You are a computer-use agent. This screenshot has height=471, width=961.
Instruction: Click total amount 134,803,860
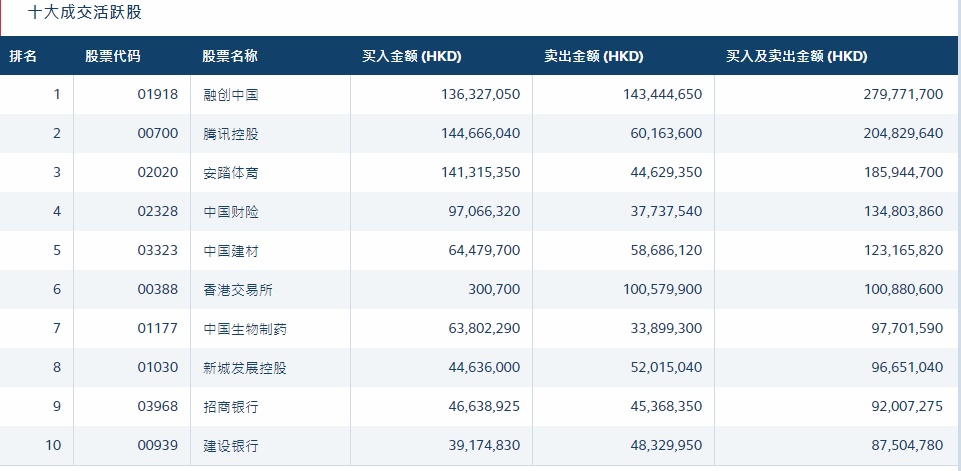903,212
